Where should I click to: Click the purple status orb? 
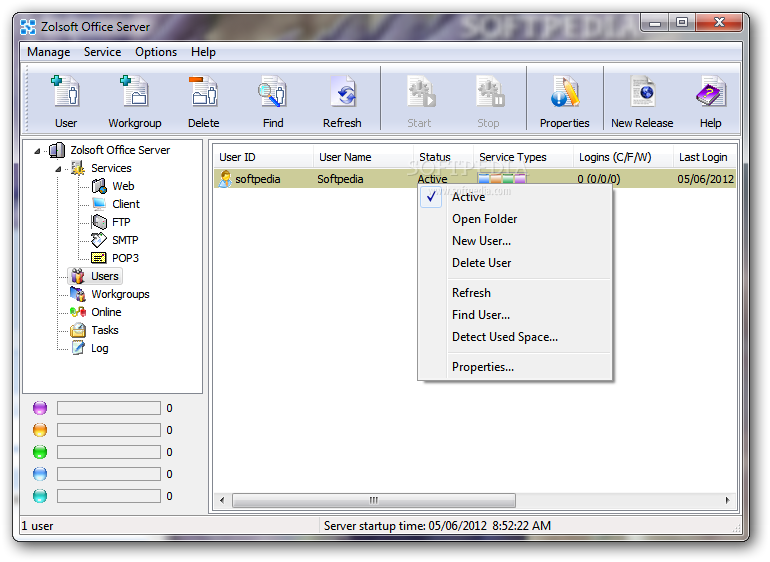click(x=40, y=408)
